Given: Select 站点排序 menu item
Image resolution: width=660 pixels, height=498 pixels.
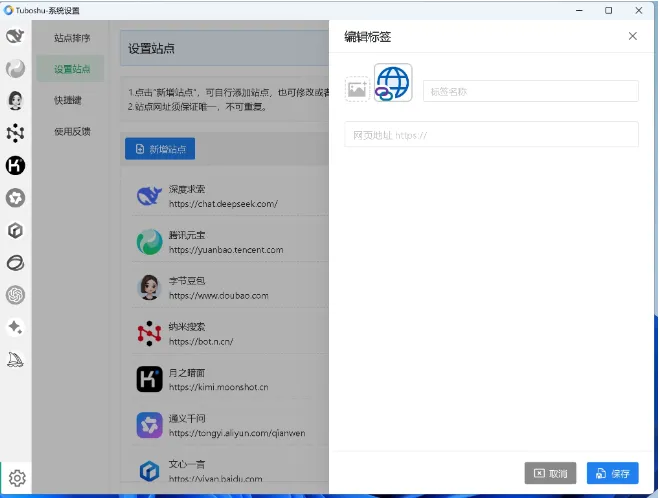Looking at the screenshot, I should pos(72,38).
